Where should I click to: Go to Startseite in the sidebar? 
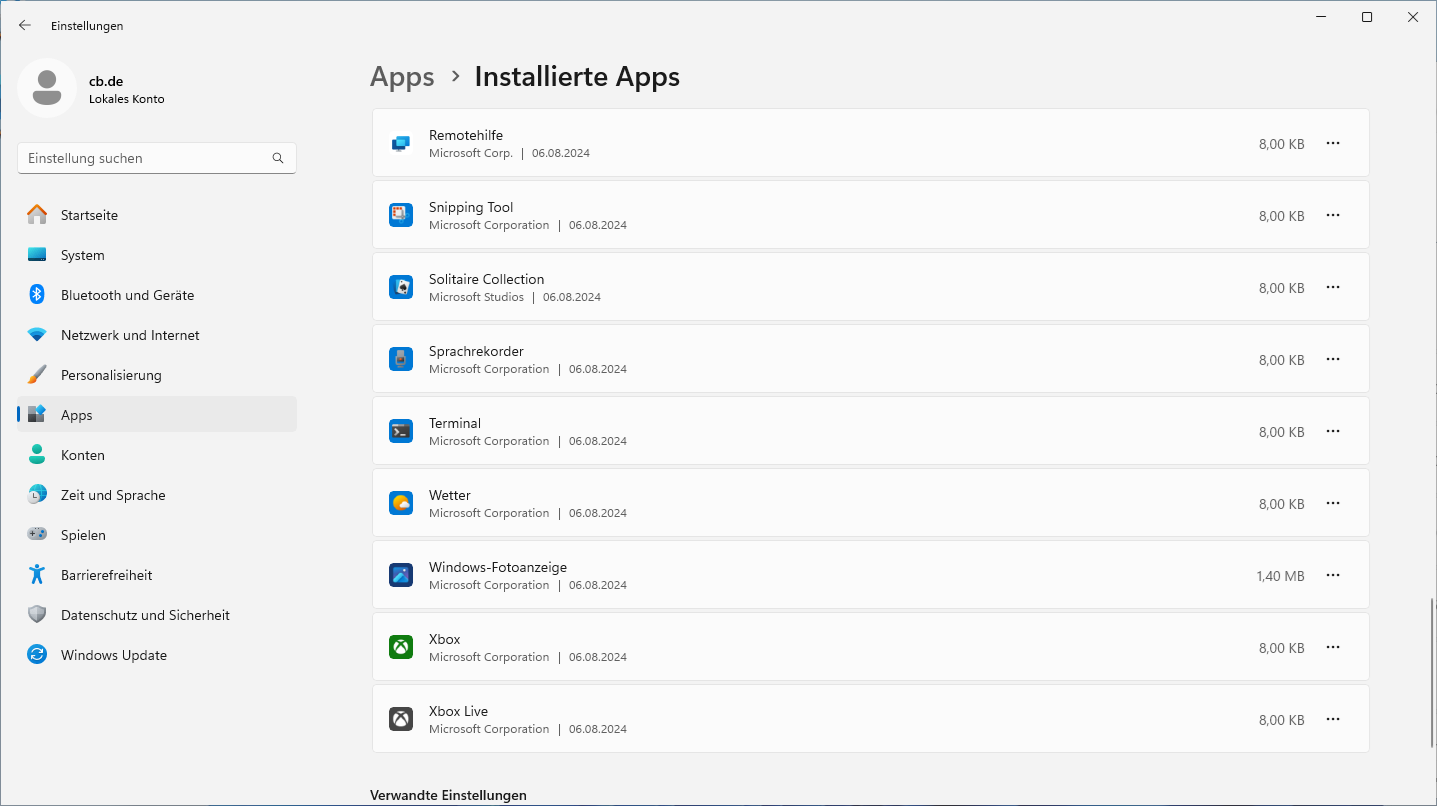[x=157, y=215]
